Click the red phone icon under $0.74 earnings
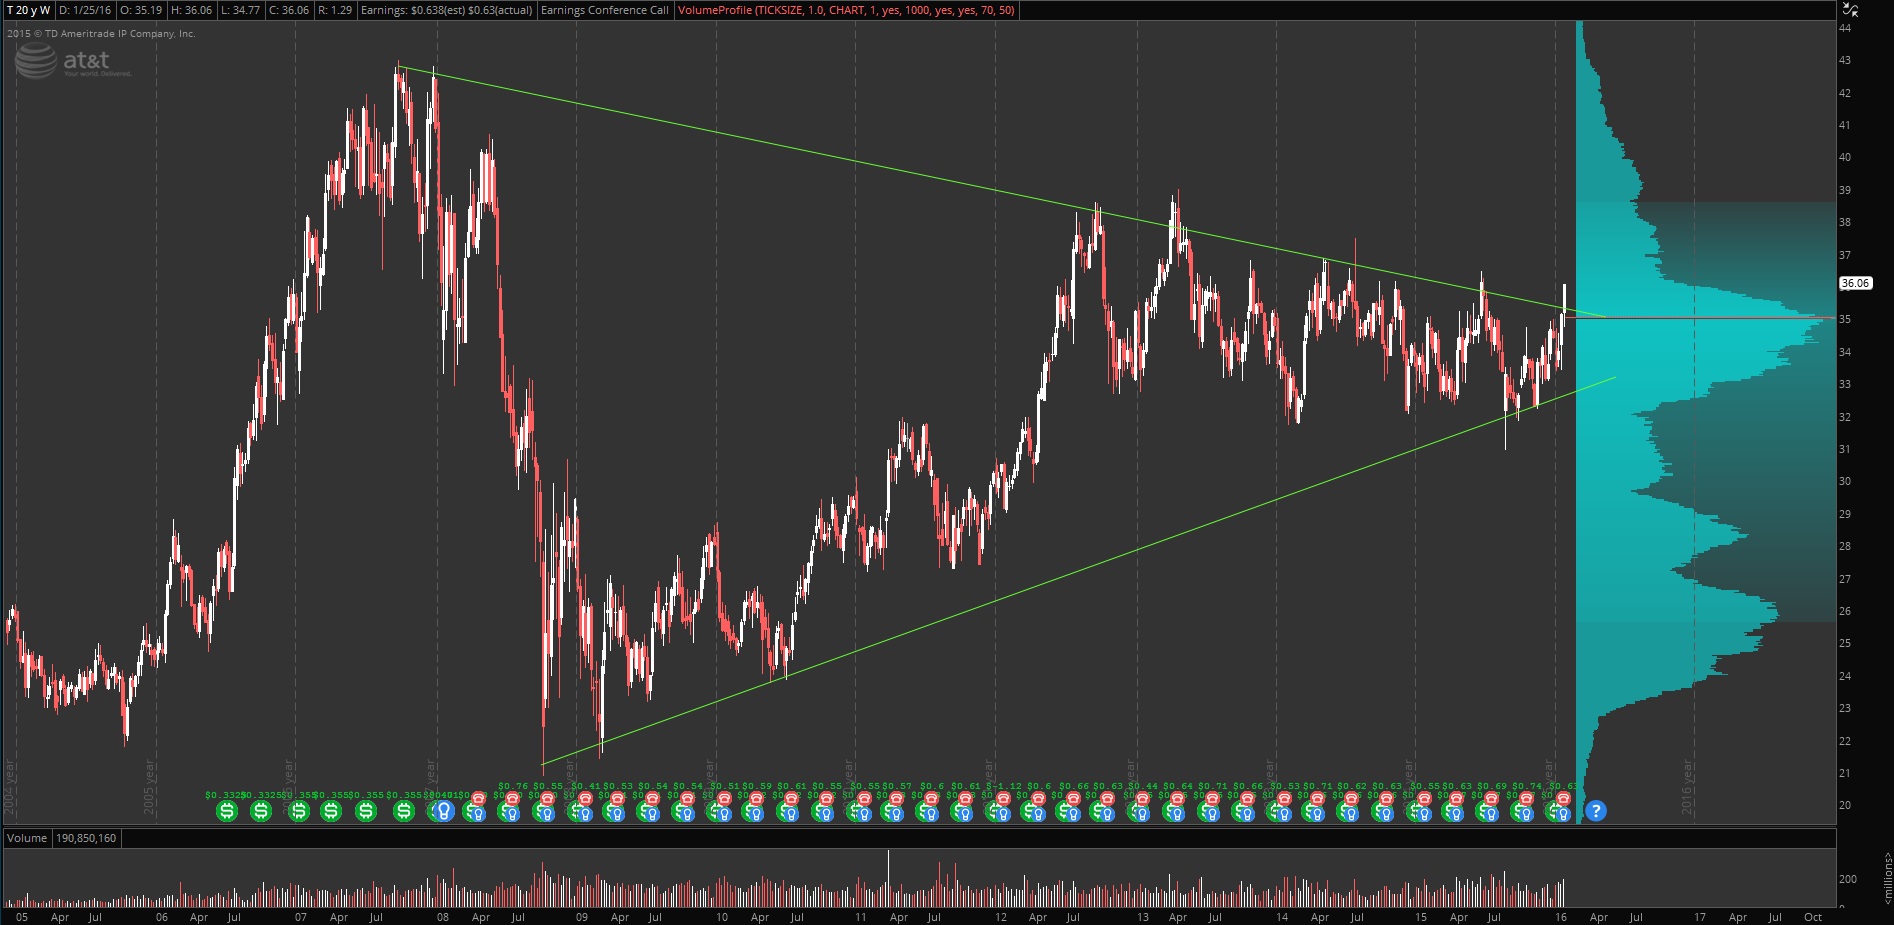This screenshot has width=1894, height=925. 1525,799
